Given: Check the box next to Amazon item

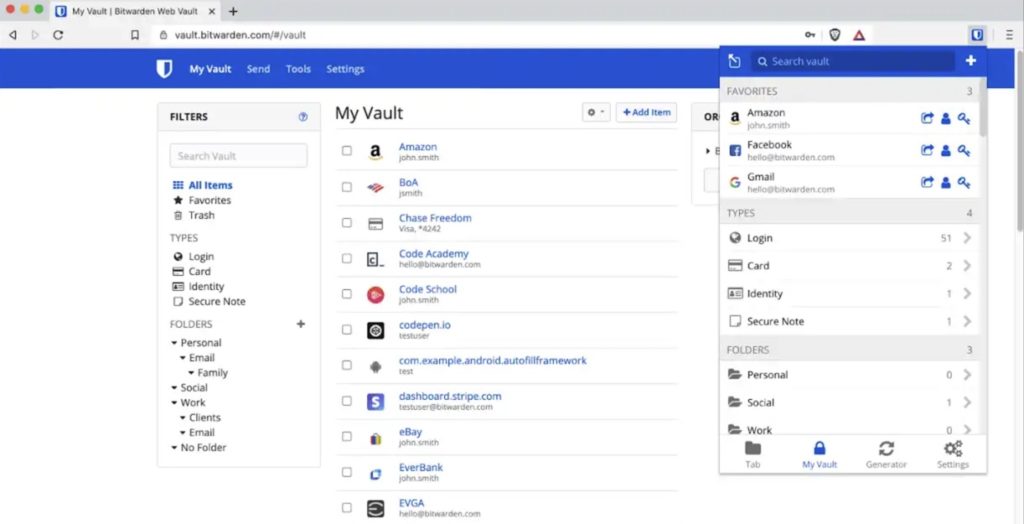Looking at the screenshot, I should 347,151.
